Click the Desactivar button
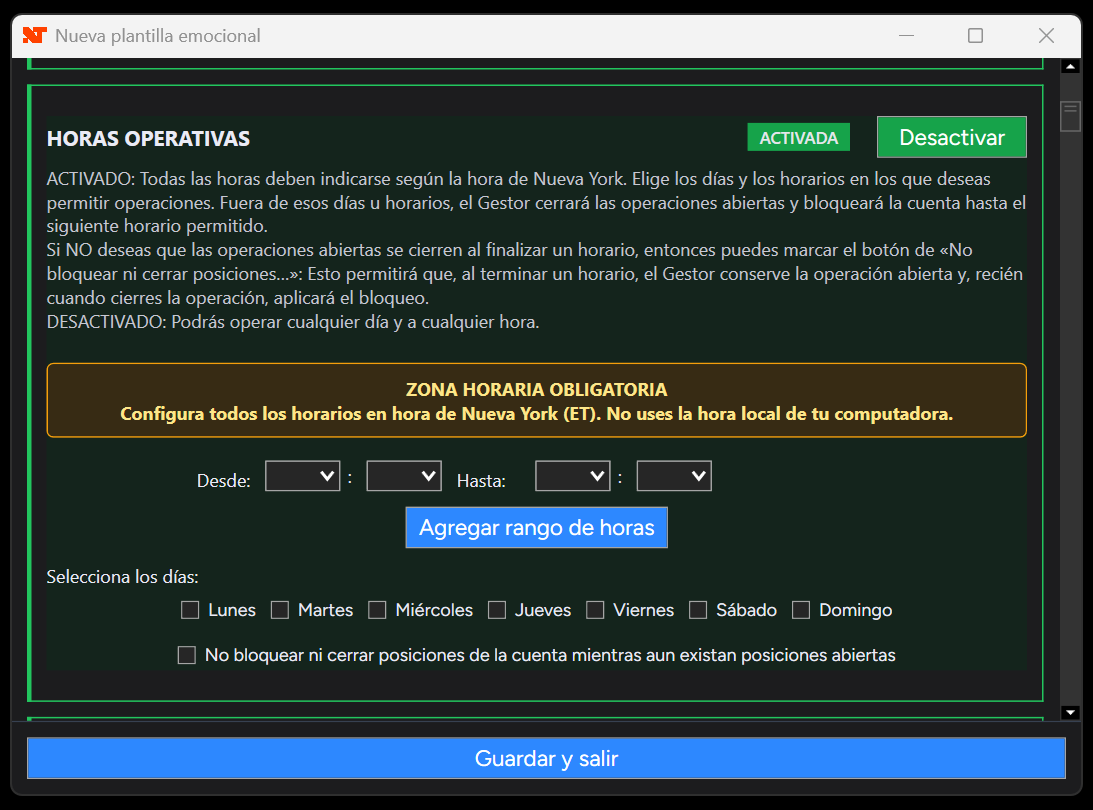This screenshot has width=1093, height=810. point(951,137)
